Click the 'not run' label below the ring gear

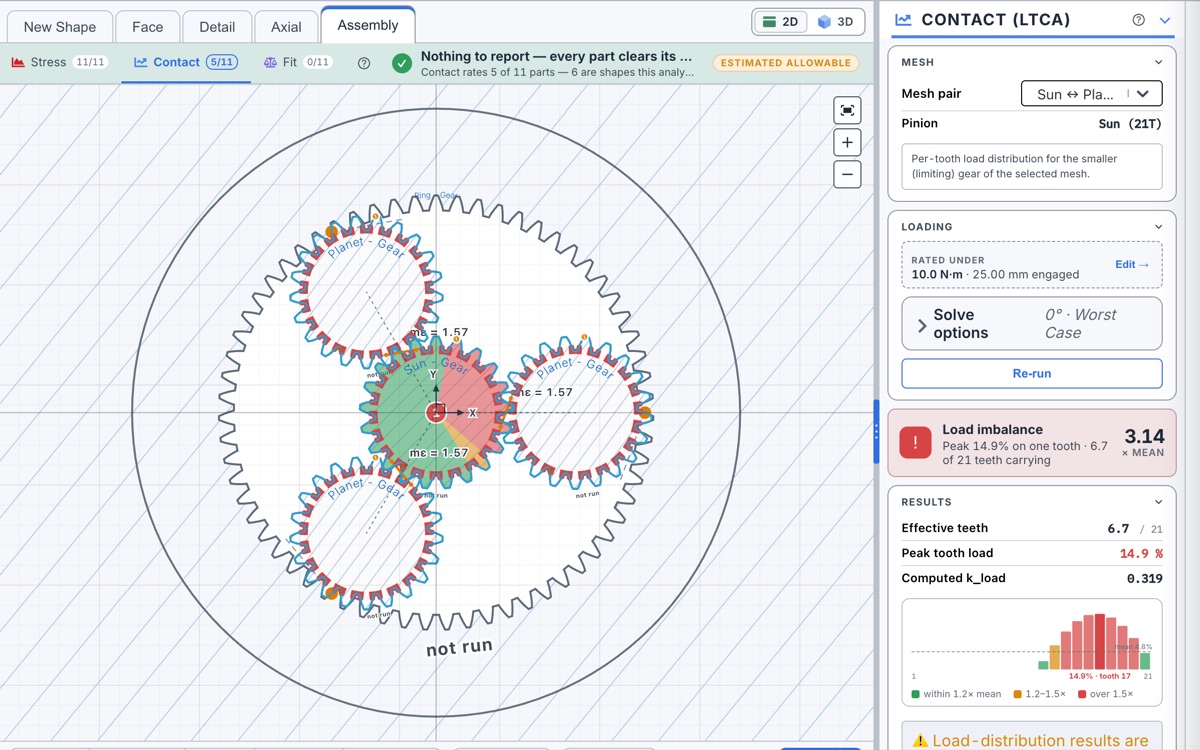[459, 648]
